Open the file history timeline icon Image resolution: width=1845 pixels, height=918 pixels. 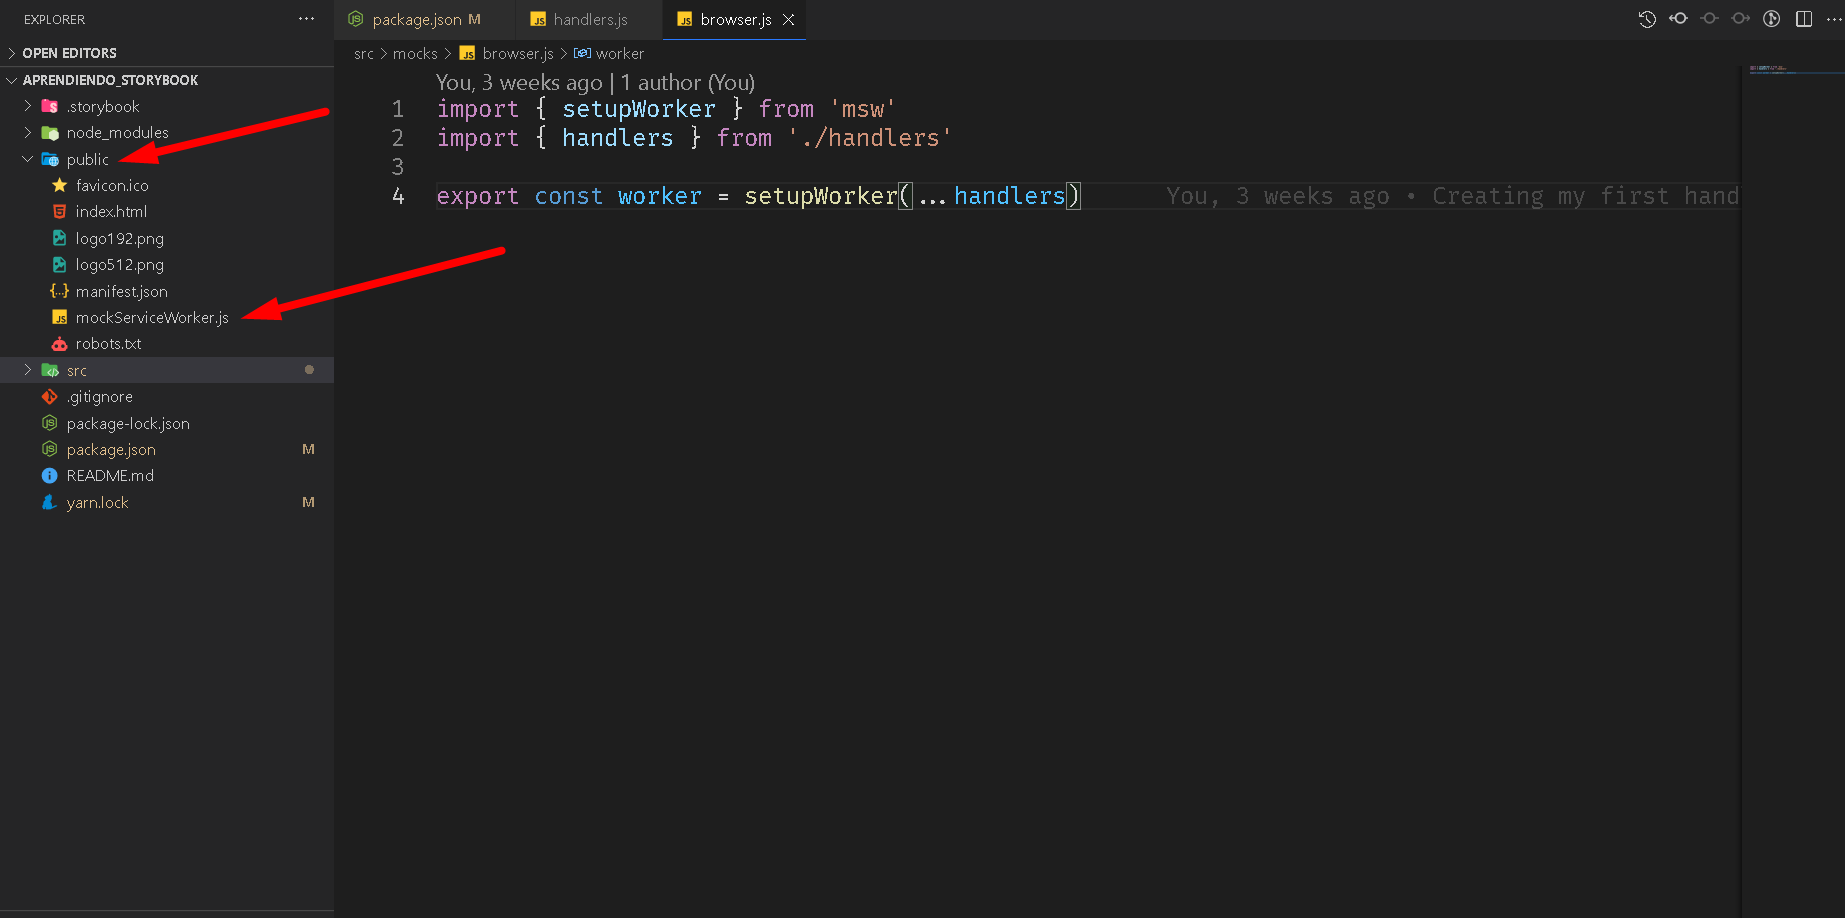point(1647,19)
